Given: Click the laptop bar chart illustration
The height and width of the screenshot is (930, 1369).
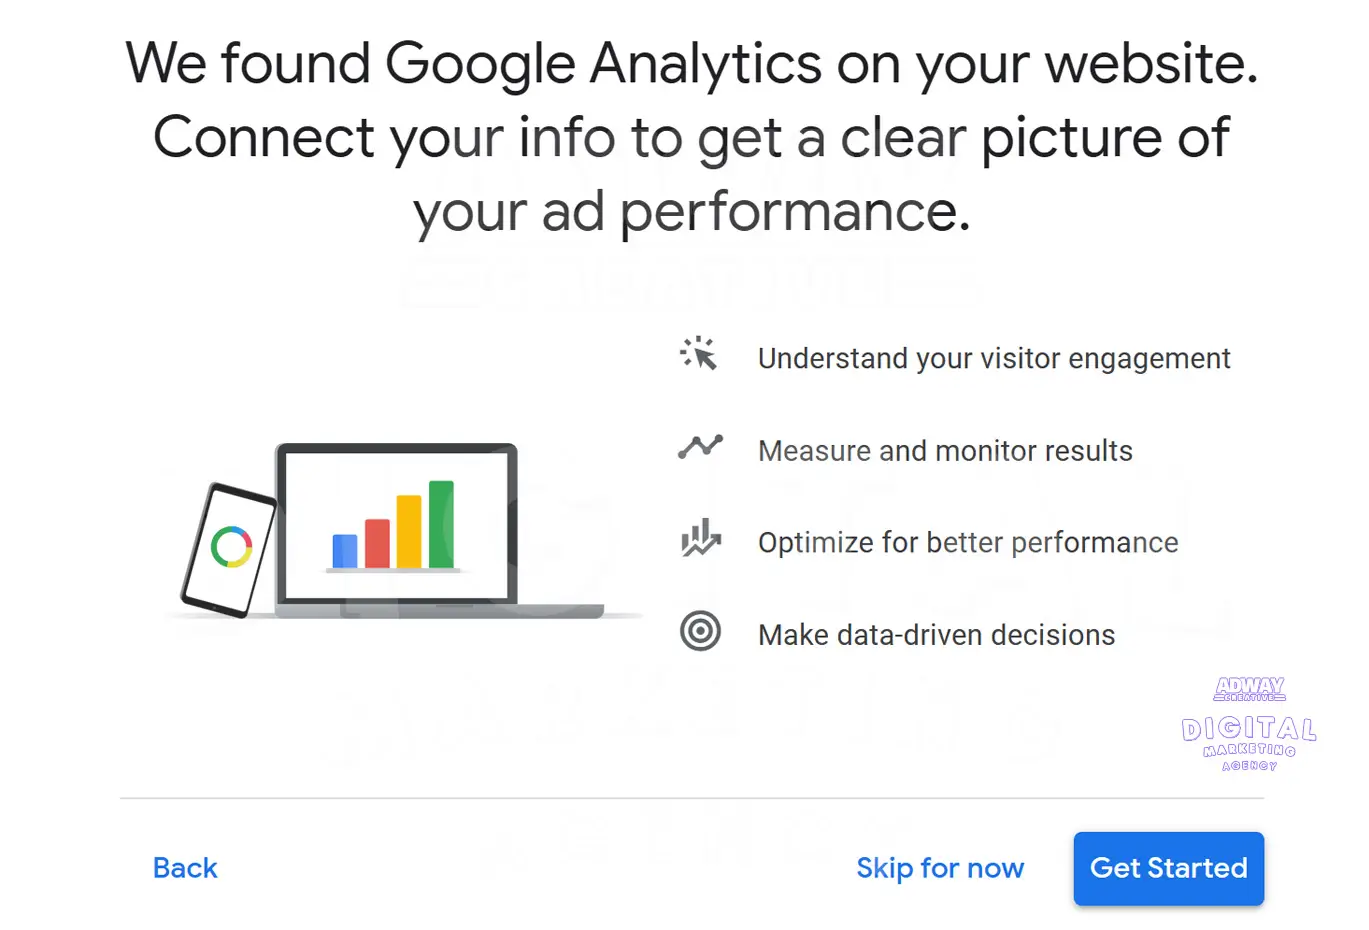Looking at the screenshot, I should 395,525.
